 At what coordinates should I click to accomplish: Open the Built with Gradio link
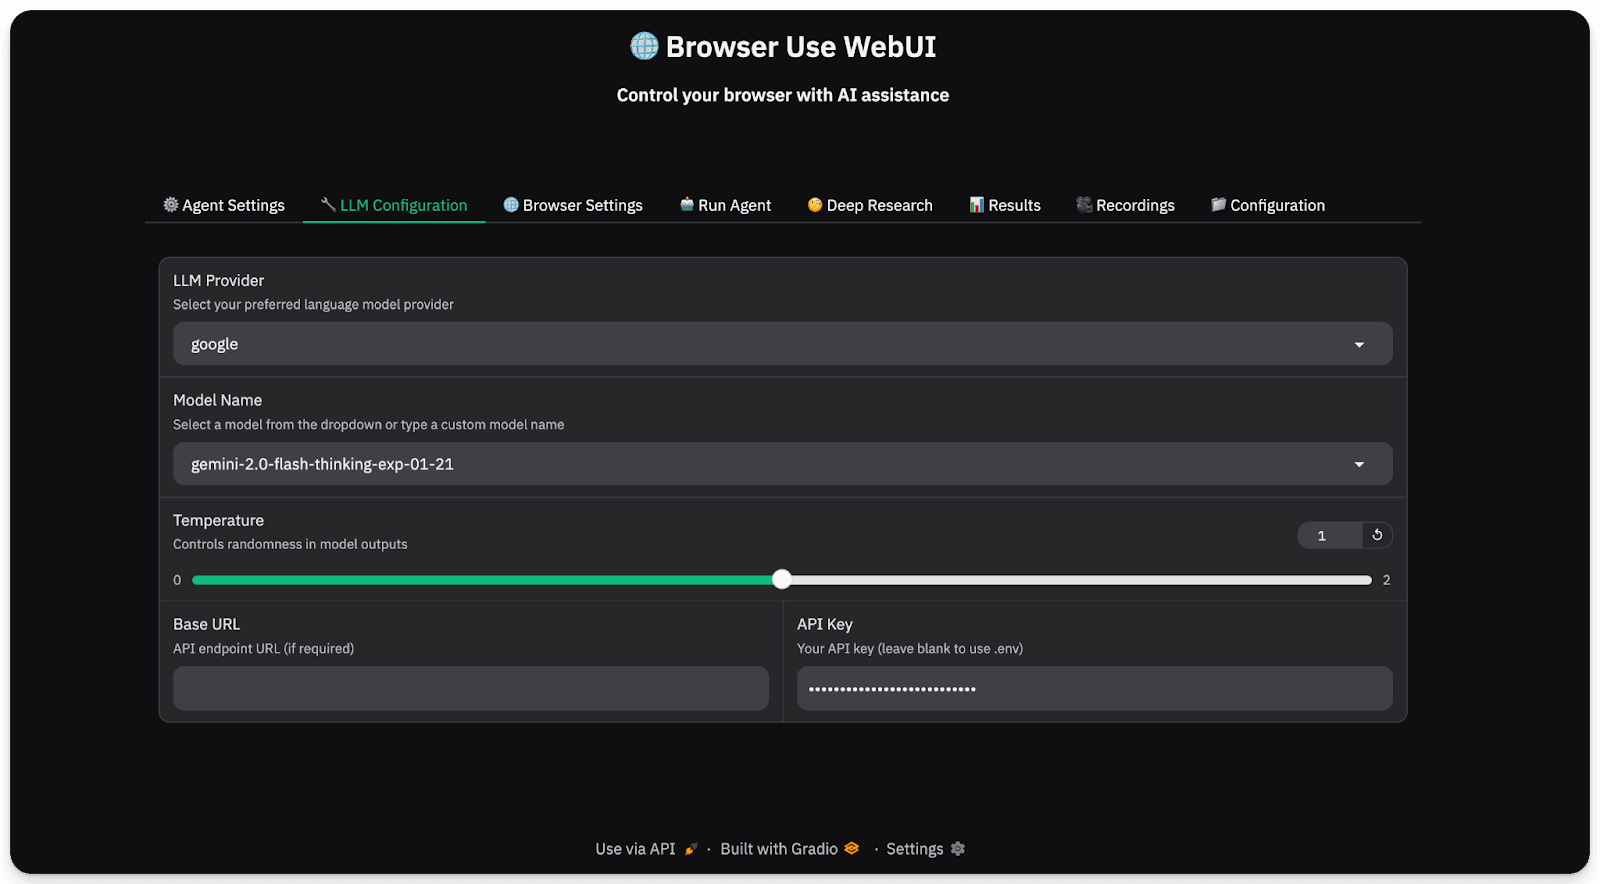pyautogui.click(x=779, y=849)
